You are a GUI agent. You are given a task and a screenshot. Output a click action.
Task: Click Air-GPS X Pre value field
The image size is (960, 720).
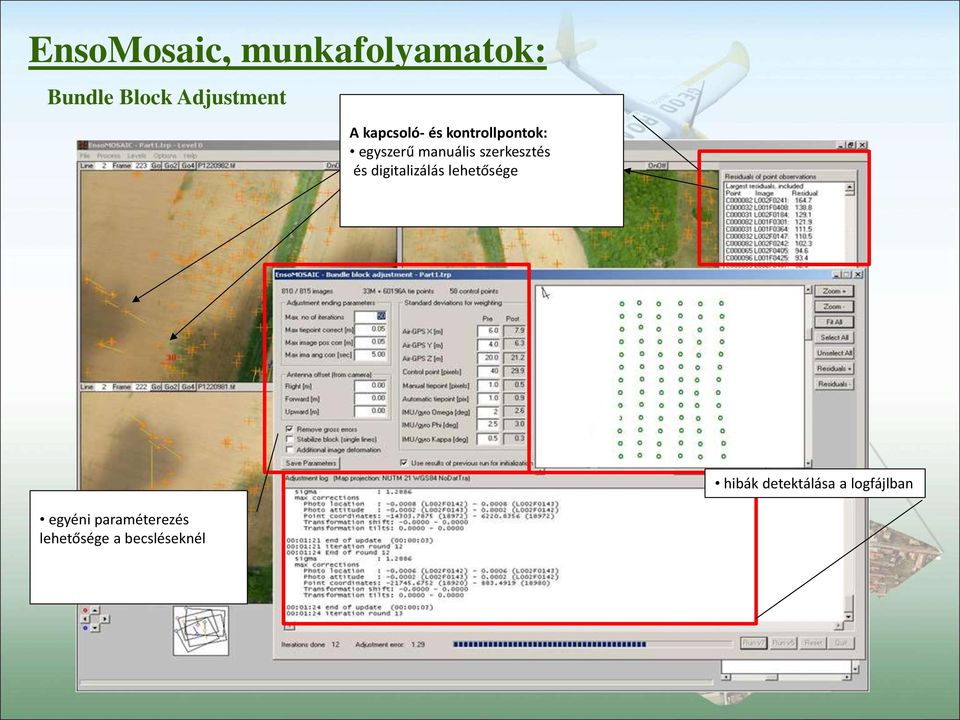489,331
